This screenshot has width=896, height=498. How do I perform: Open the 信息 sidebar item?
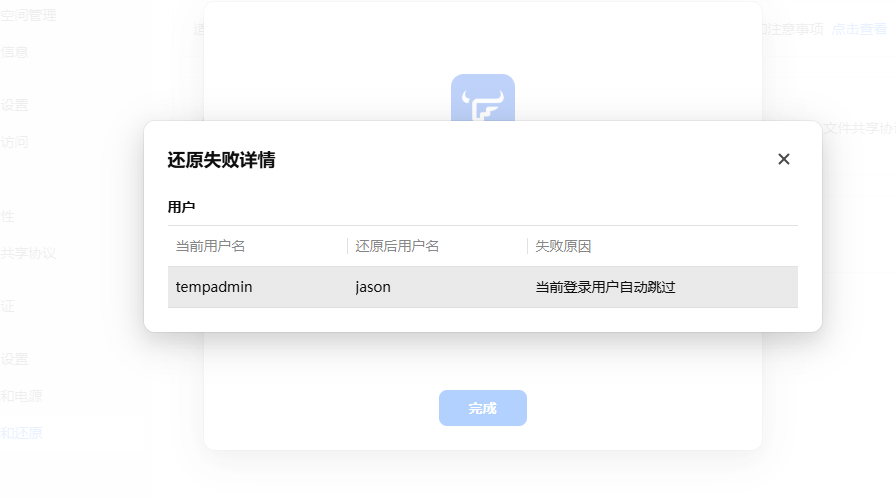pyautogui.click(x=14, y=52)
